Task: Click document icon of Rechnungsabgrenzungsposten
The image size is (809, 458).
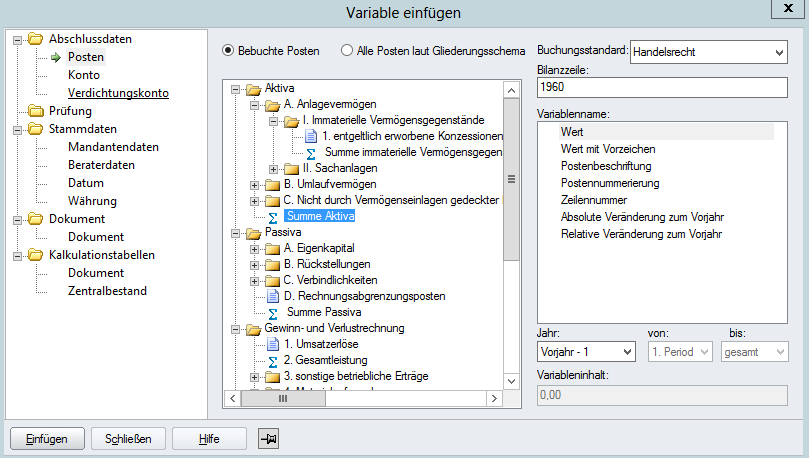Action: pyautogui.click(x=273, y=296)
